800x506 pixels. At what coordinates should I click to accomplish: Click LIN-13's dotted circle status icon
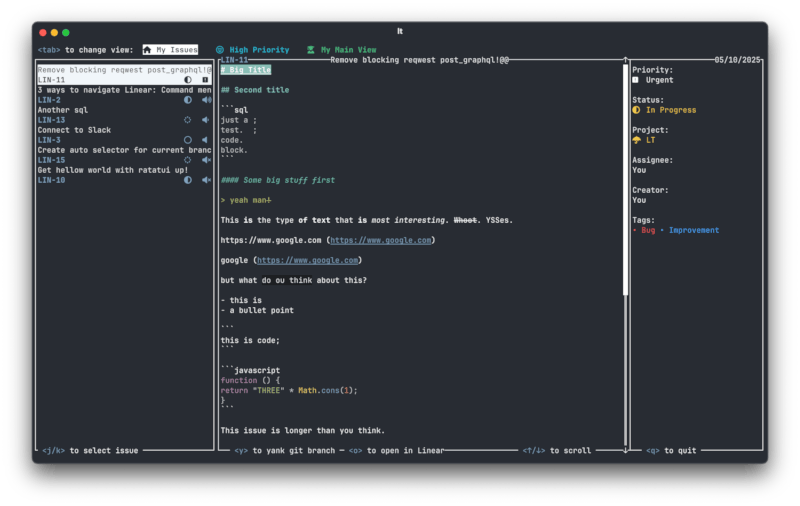click(188, 120)
